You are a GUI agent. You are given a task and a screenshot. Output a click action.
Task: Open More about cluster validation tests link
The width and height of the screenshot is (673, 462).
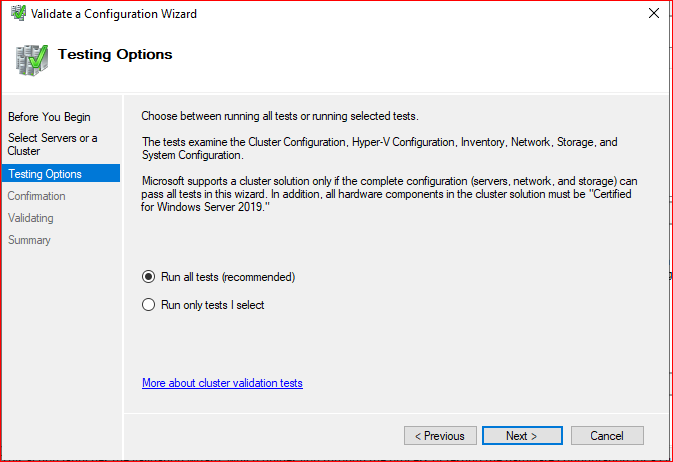222,383
